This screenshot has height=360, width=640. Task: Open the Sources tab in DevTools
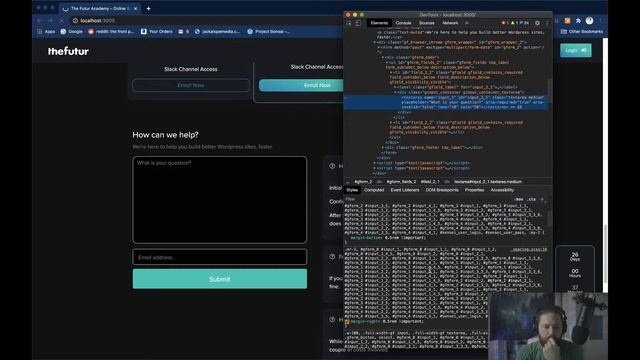point(427,23)
